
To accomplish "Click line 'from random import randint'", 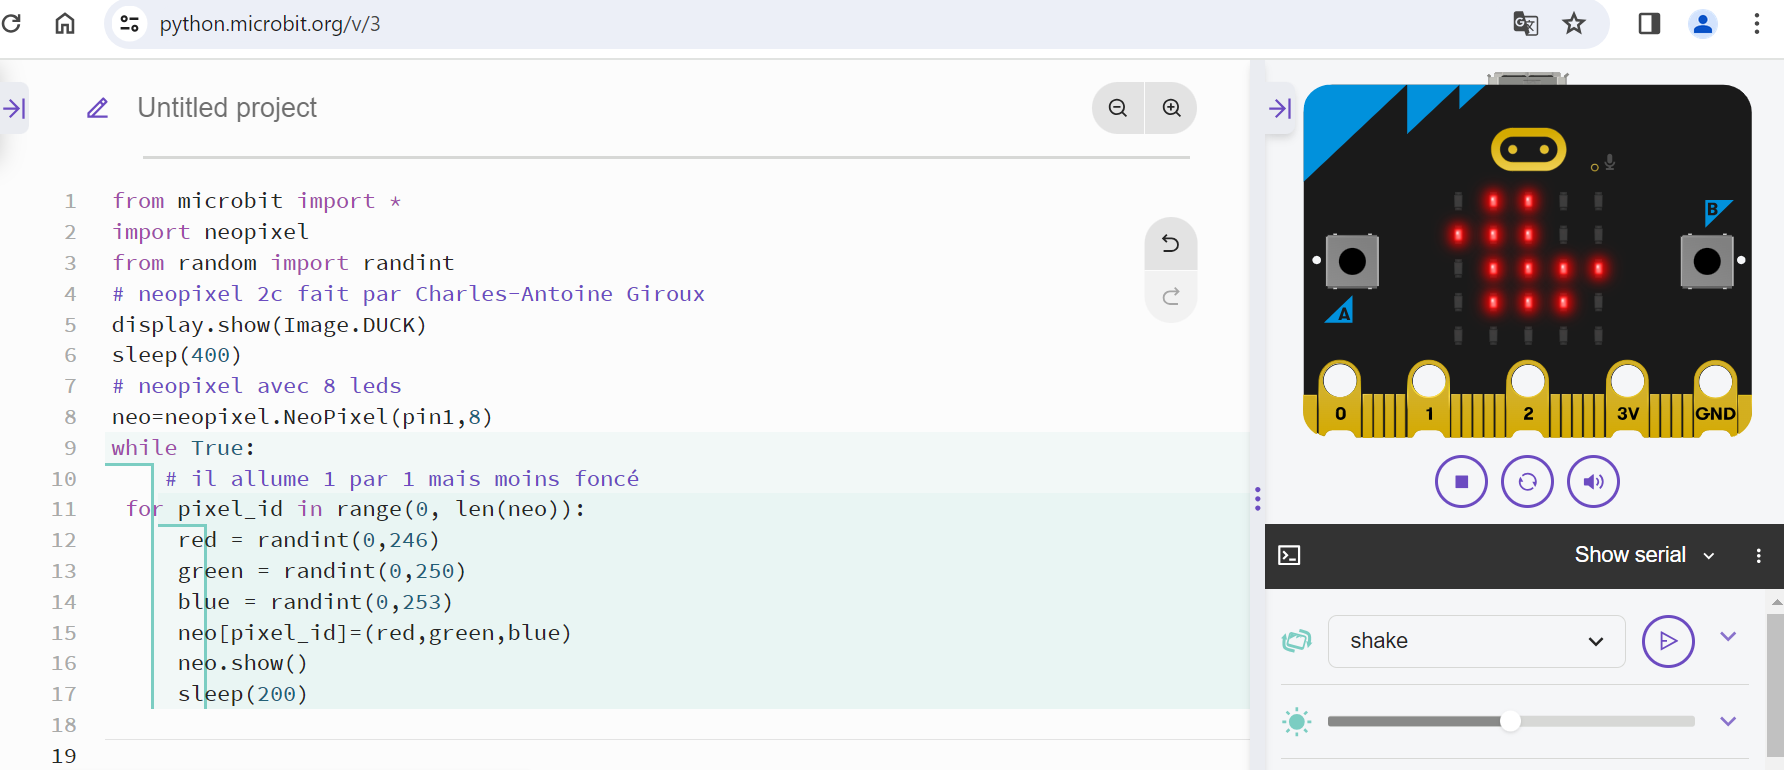I will click(283, 263).
